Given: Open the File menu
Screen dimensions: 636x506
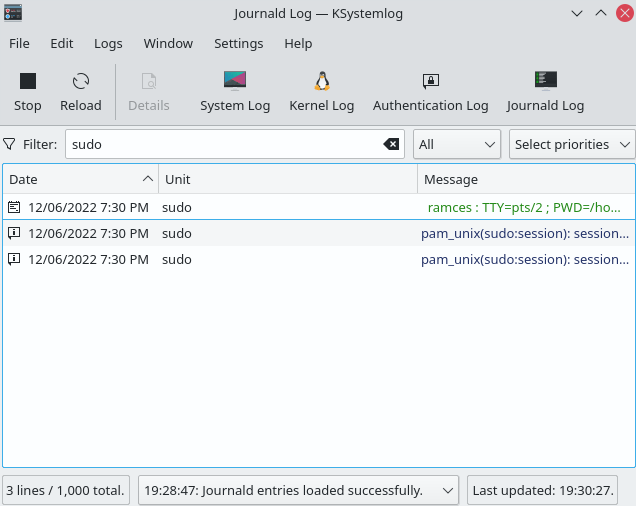Looking at the screenshot, I should [19, 43].
